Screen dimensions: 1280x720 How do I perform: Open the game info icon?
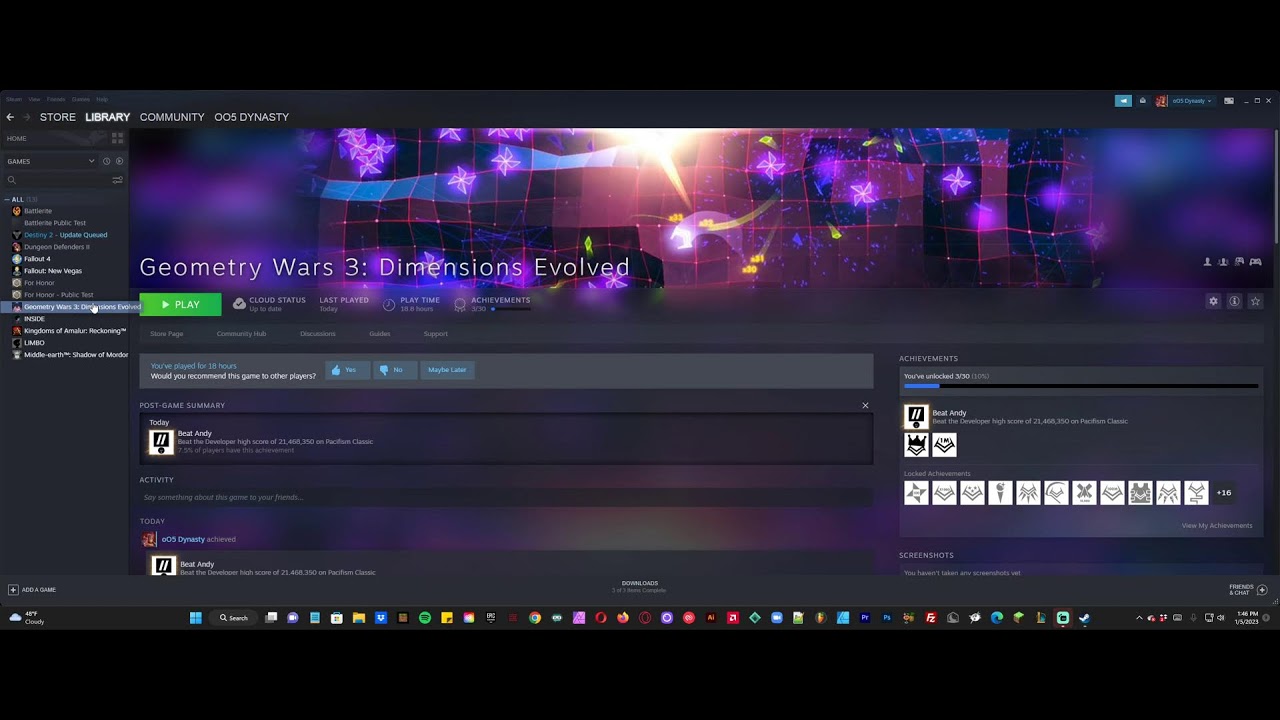(1234, 301)
